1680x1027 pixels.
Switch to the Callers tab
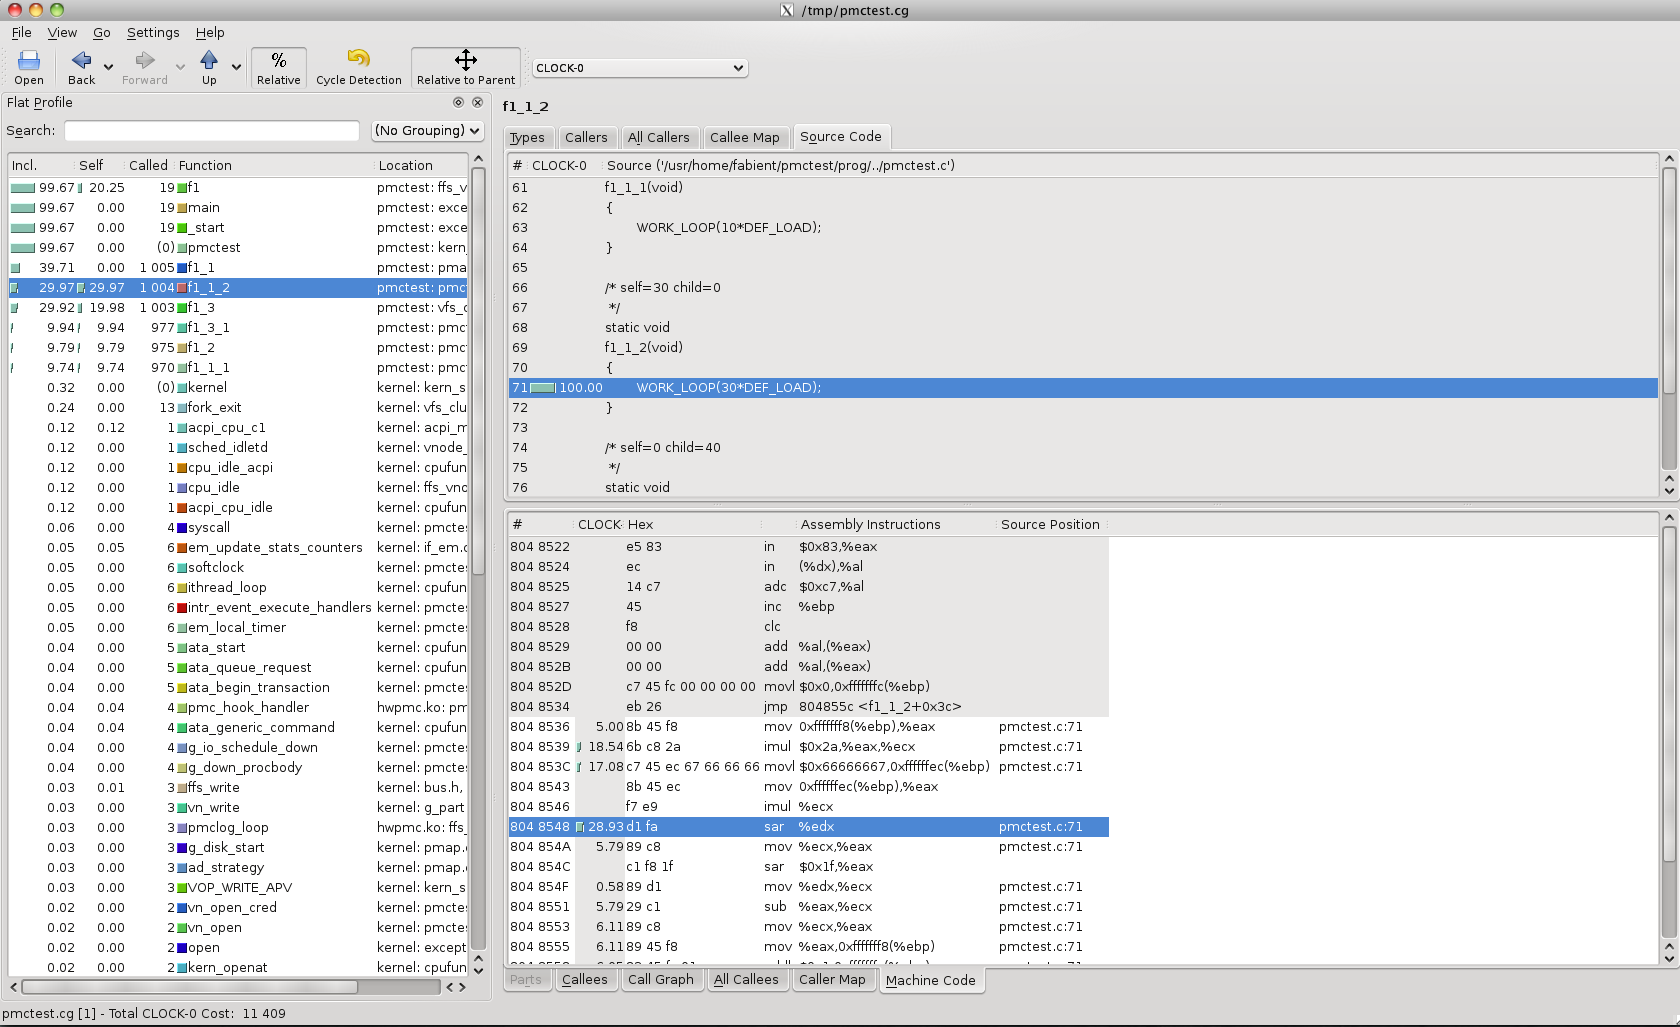586,138
